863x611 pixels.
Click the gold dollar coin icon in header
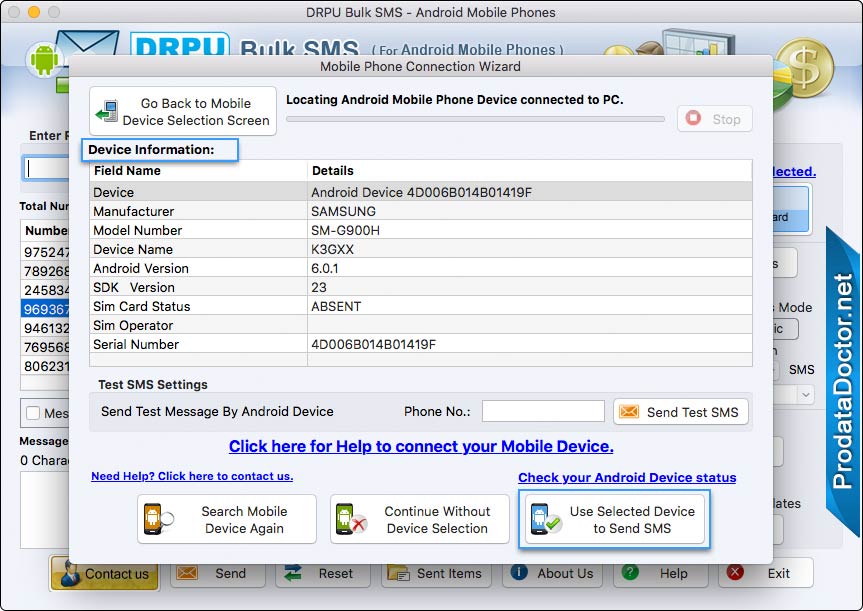coord(805,67)
